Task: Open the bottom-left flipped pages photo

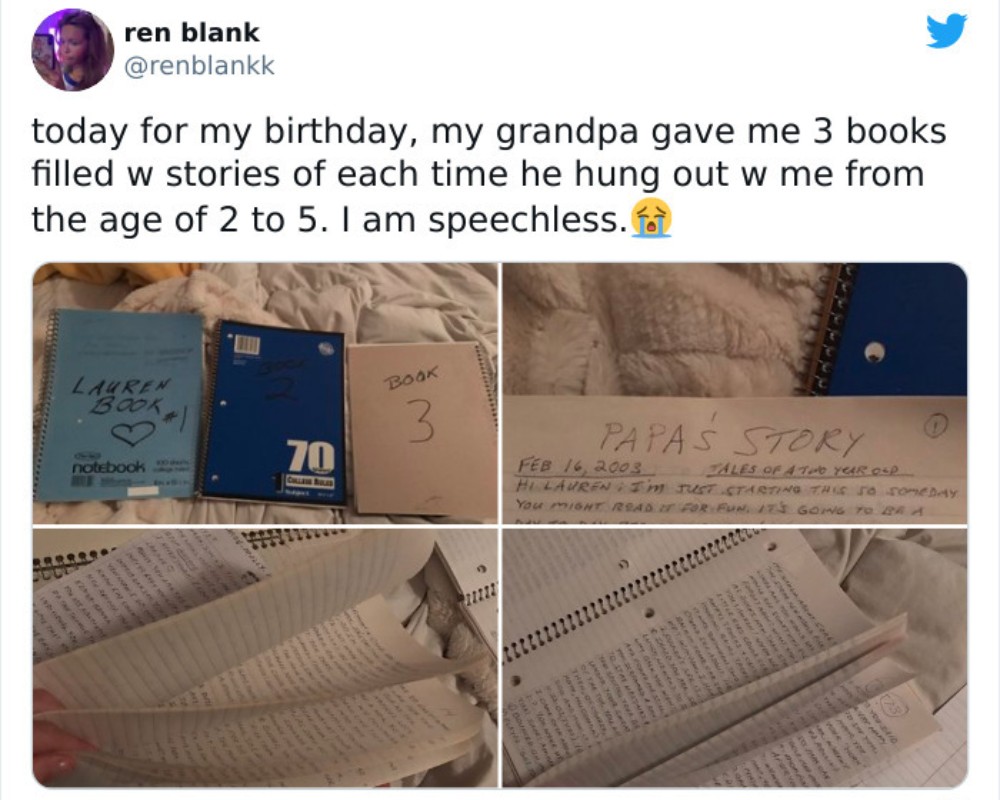Action: pyautogui.click(x=265, y=658)
